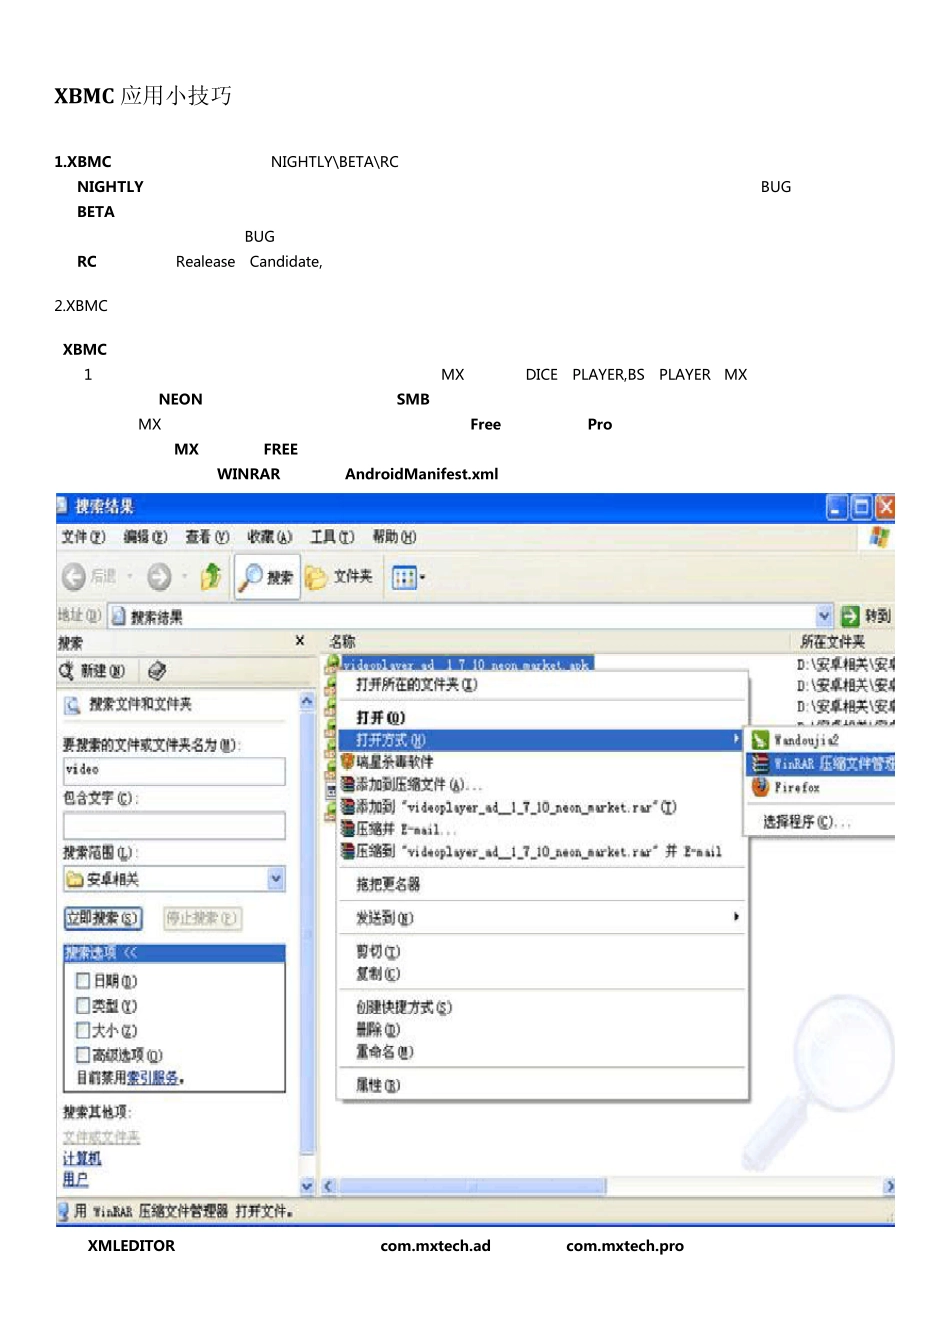Open the 收藏(A) menu
Screen dimensions: 950x1344
pyautogui.click(x=270, y=537)
